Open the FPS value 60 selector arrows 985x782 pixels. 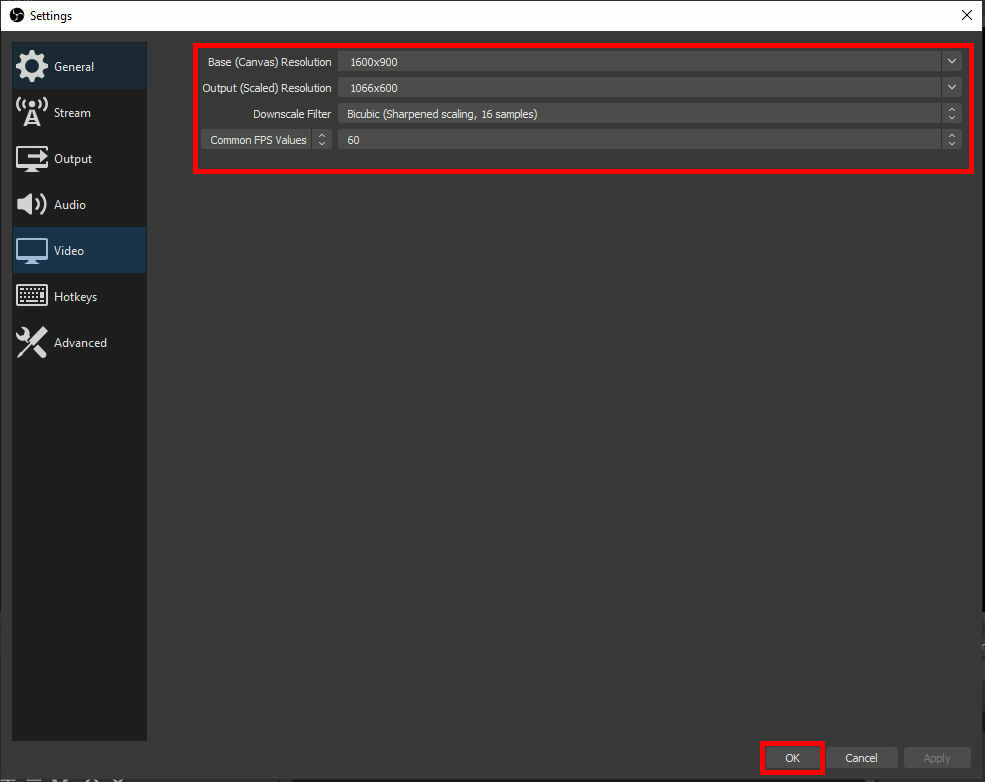(x=952, y=139)
